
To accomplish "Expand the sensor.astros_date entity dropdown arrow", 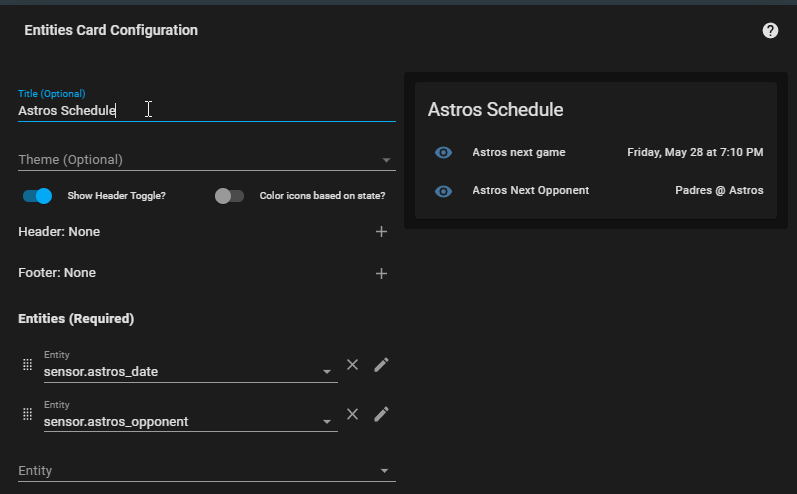I will click(327, 372).
